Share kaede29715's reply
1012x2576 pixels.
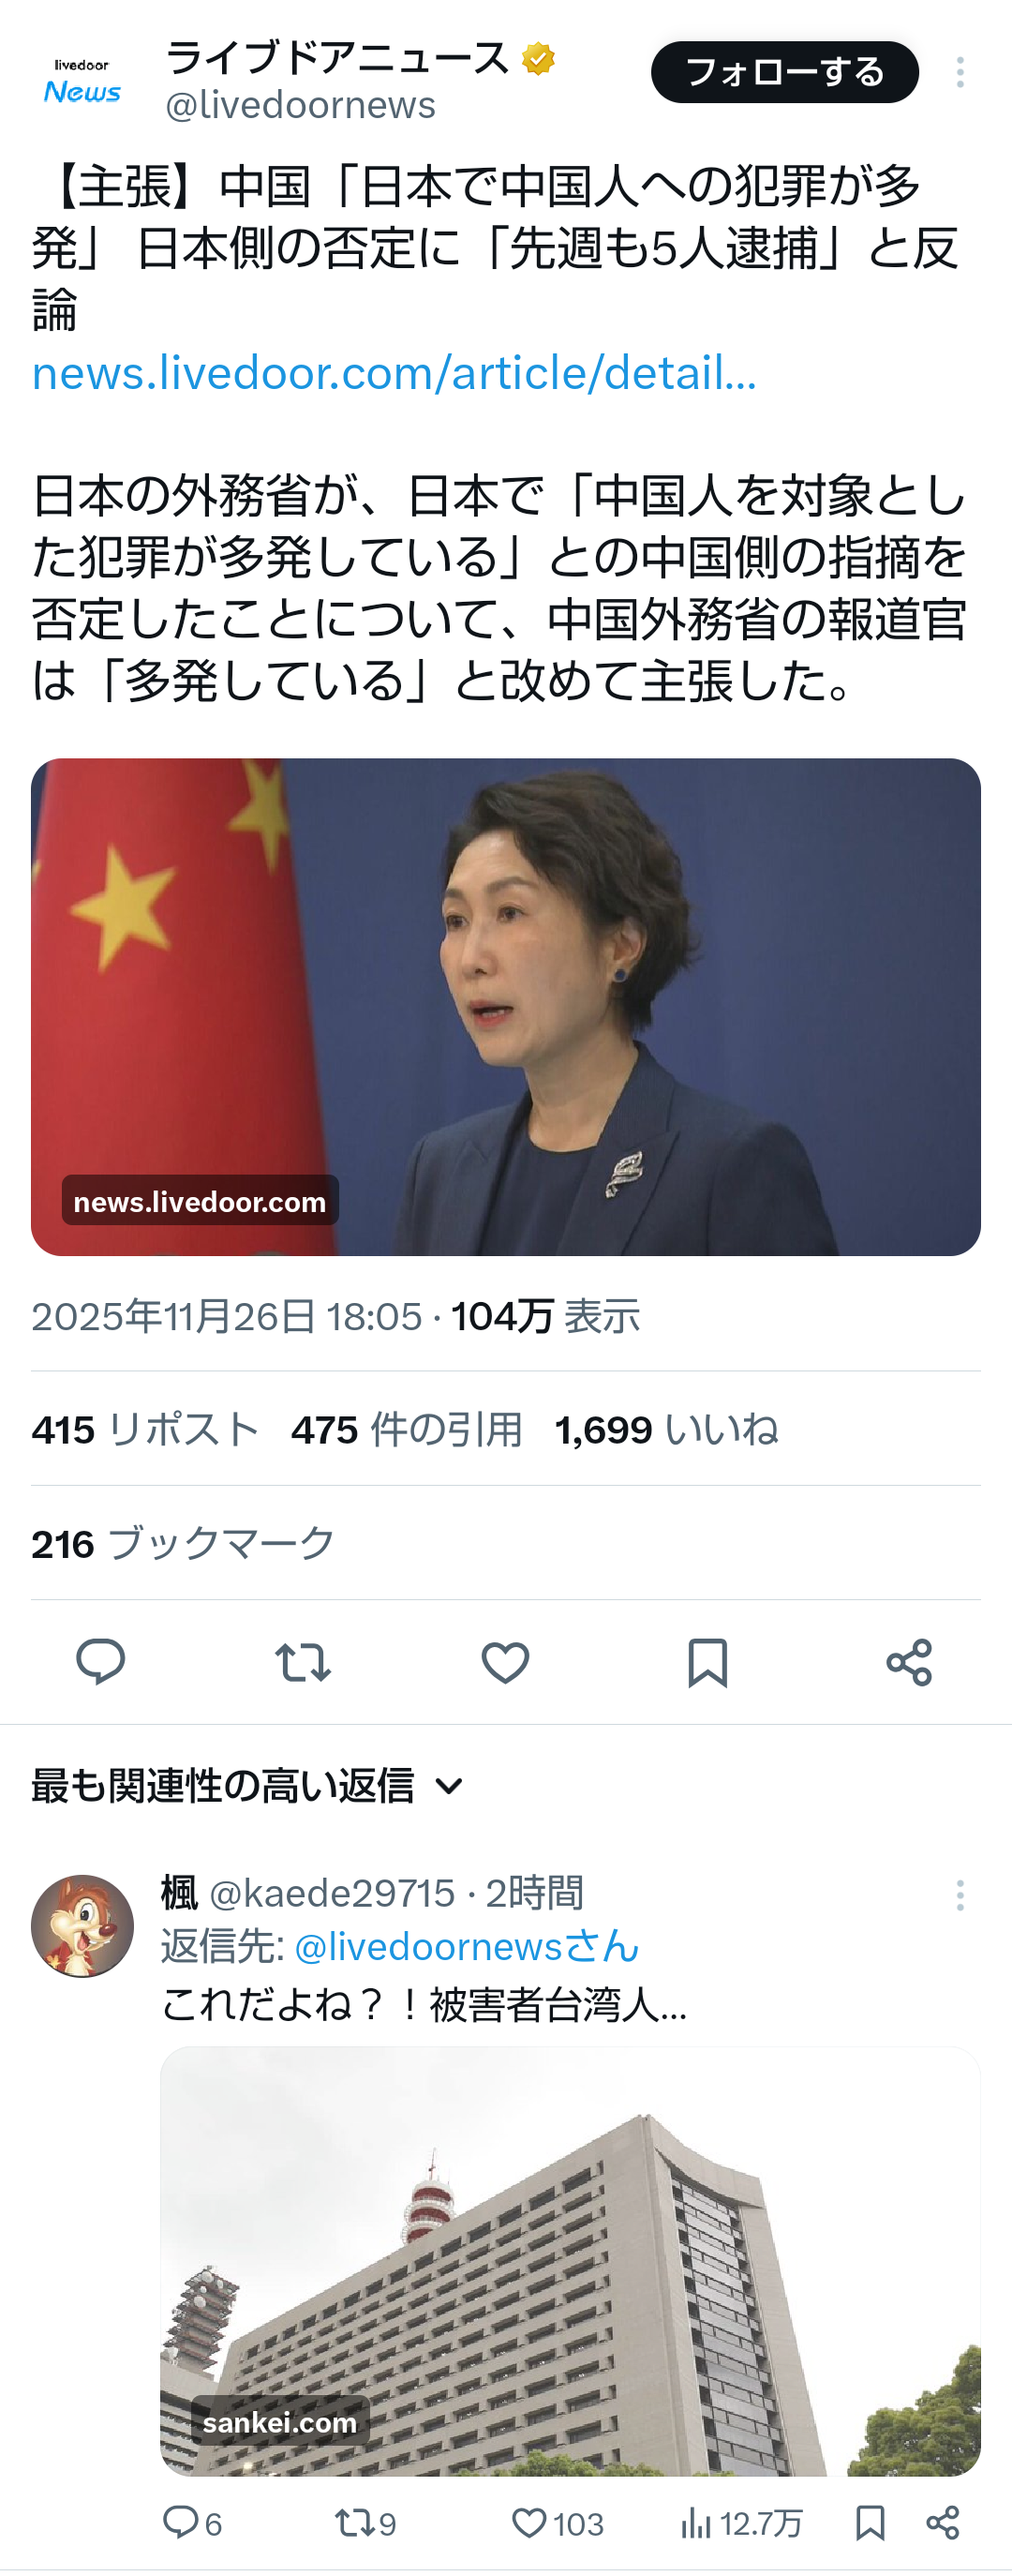click(x=942, y=2523)
